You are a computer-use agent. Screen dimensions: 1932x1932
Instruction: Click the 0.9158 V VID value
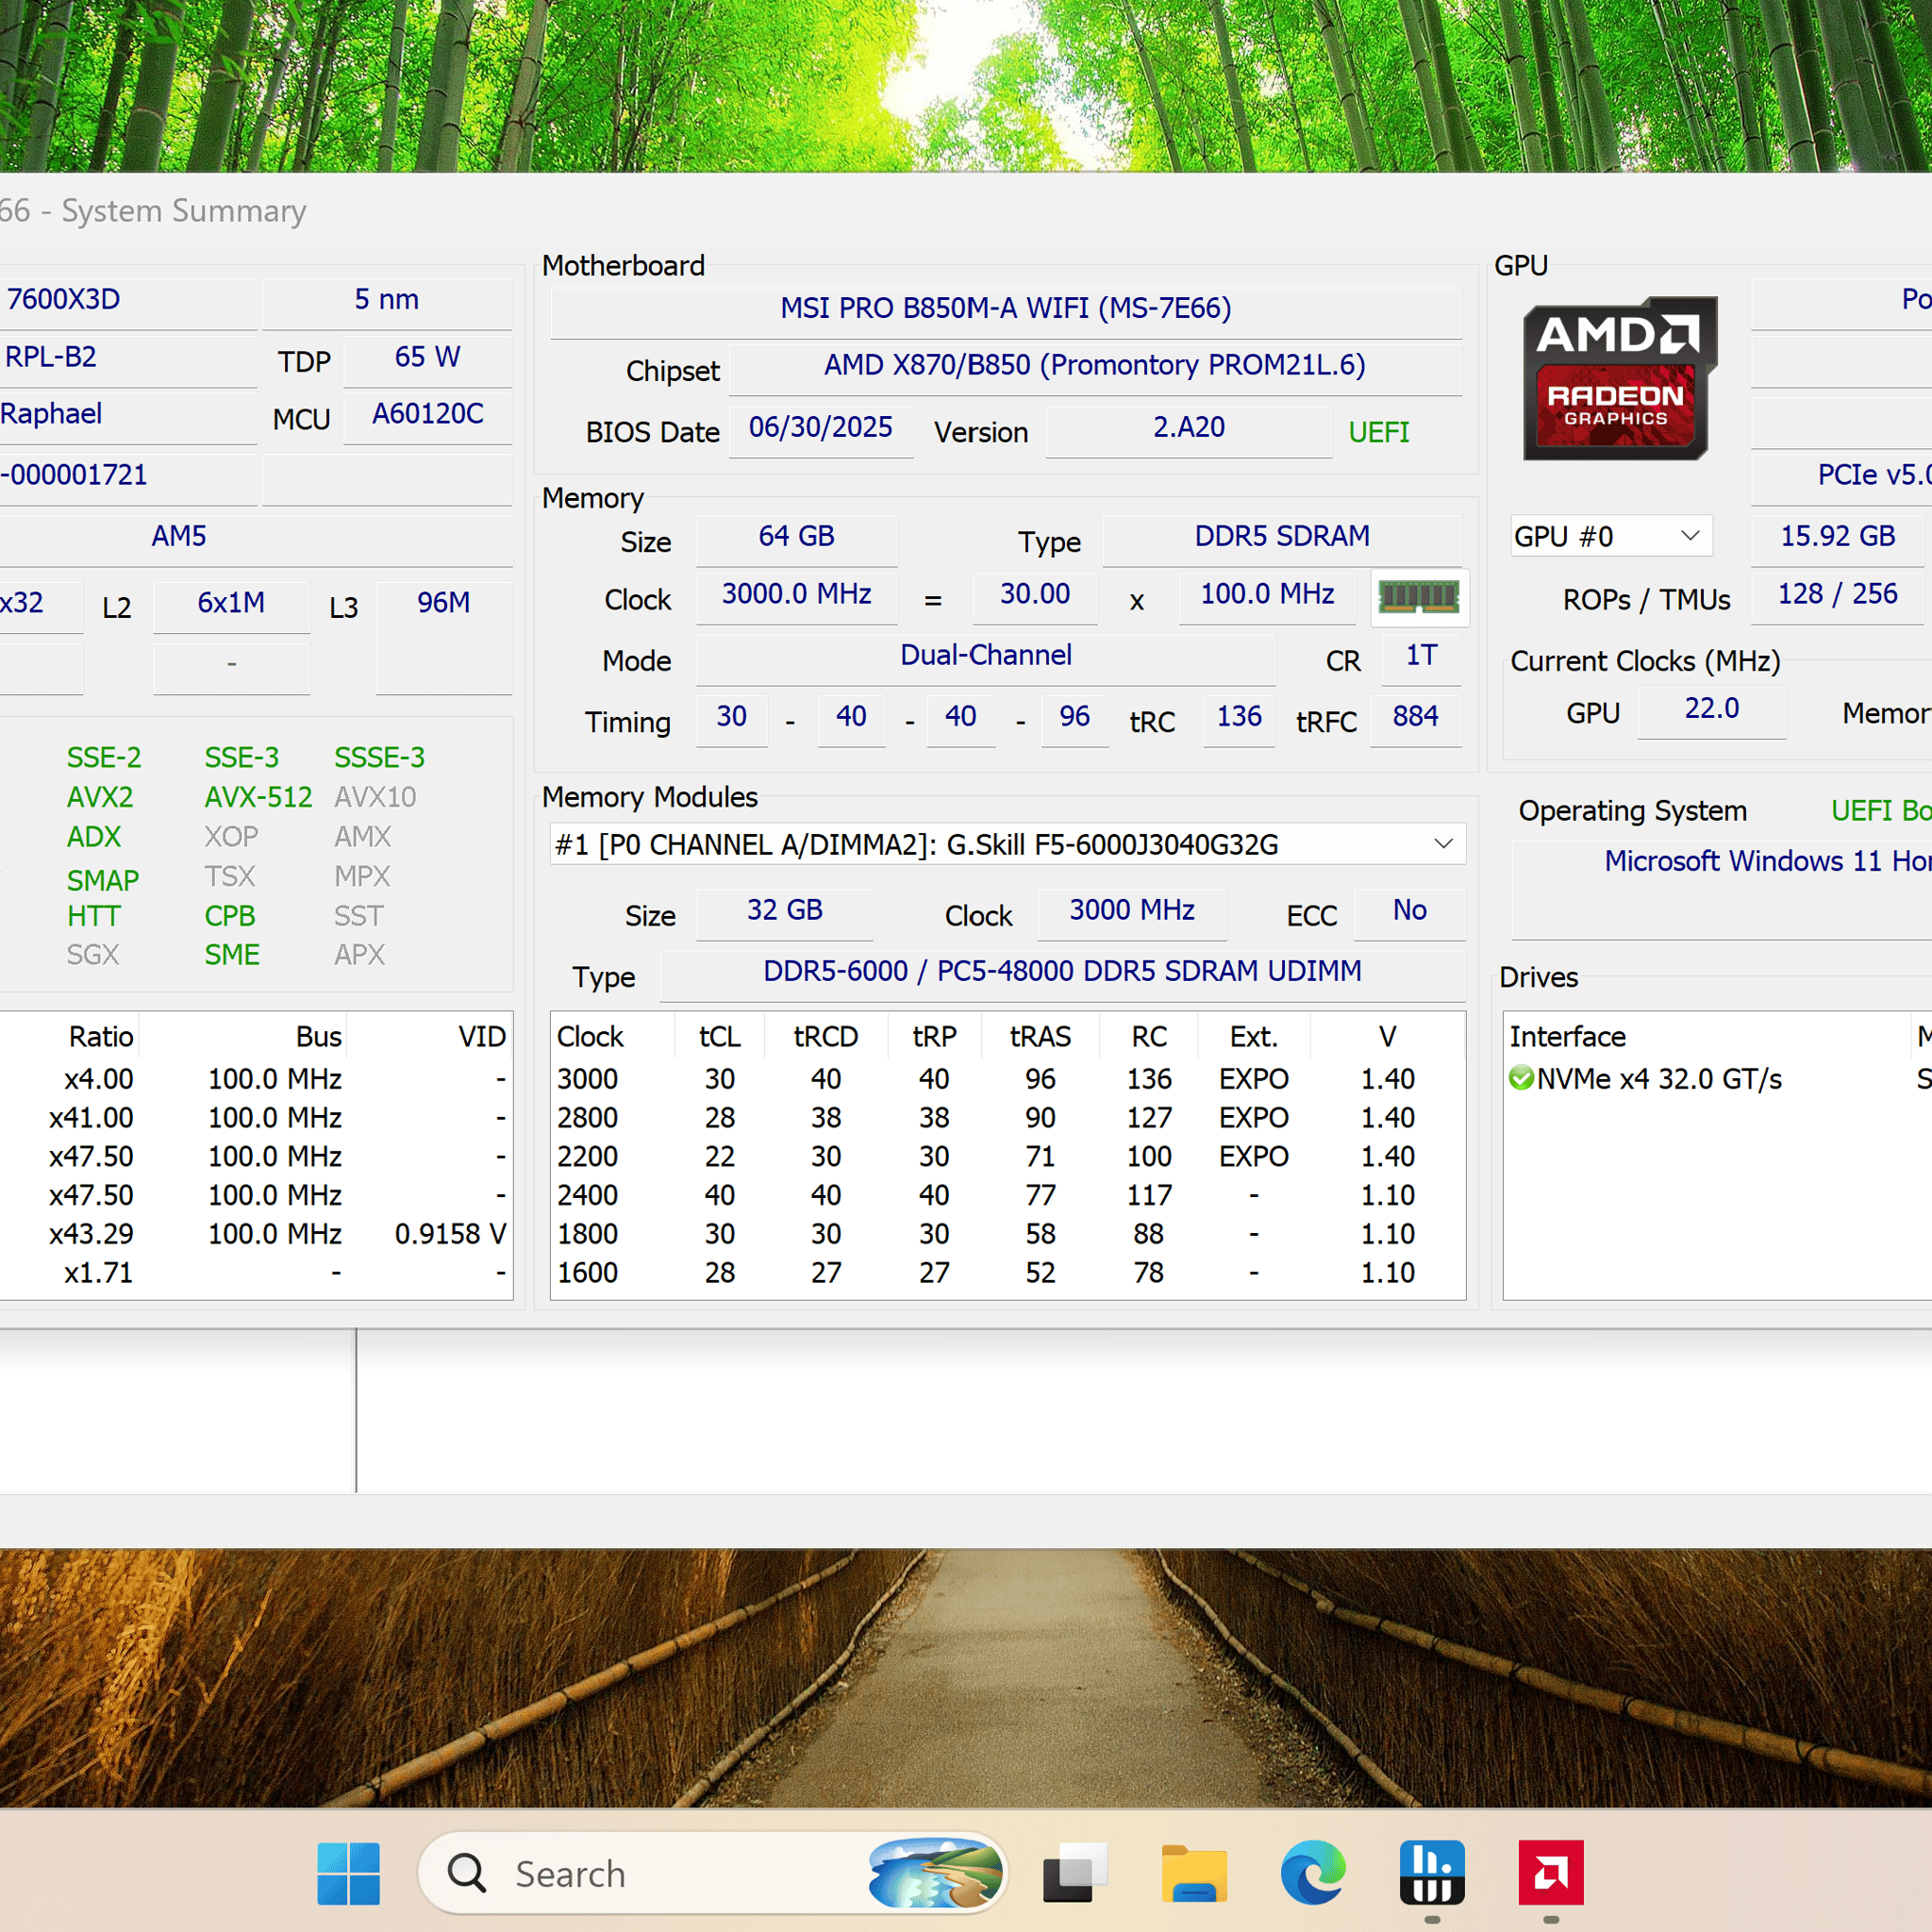point(450,1234)
